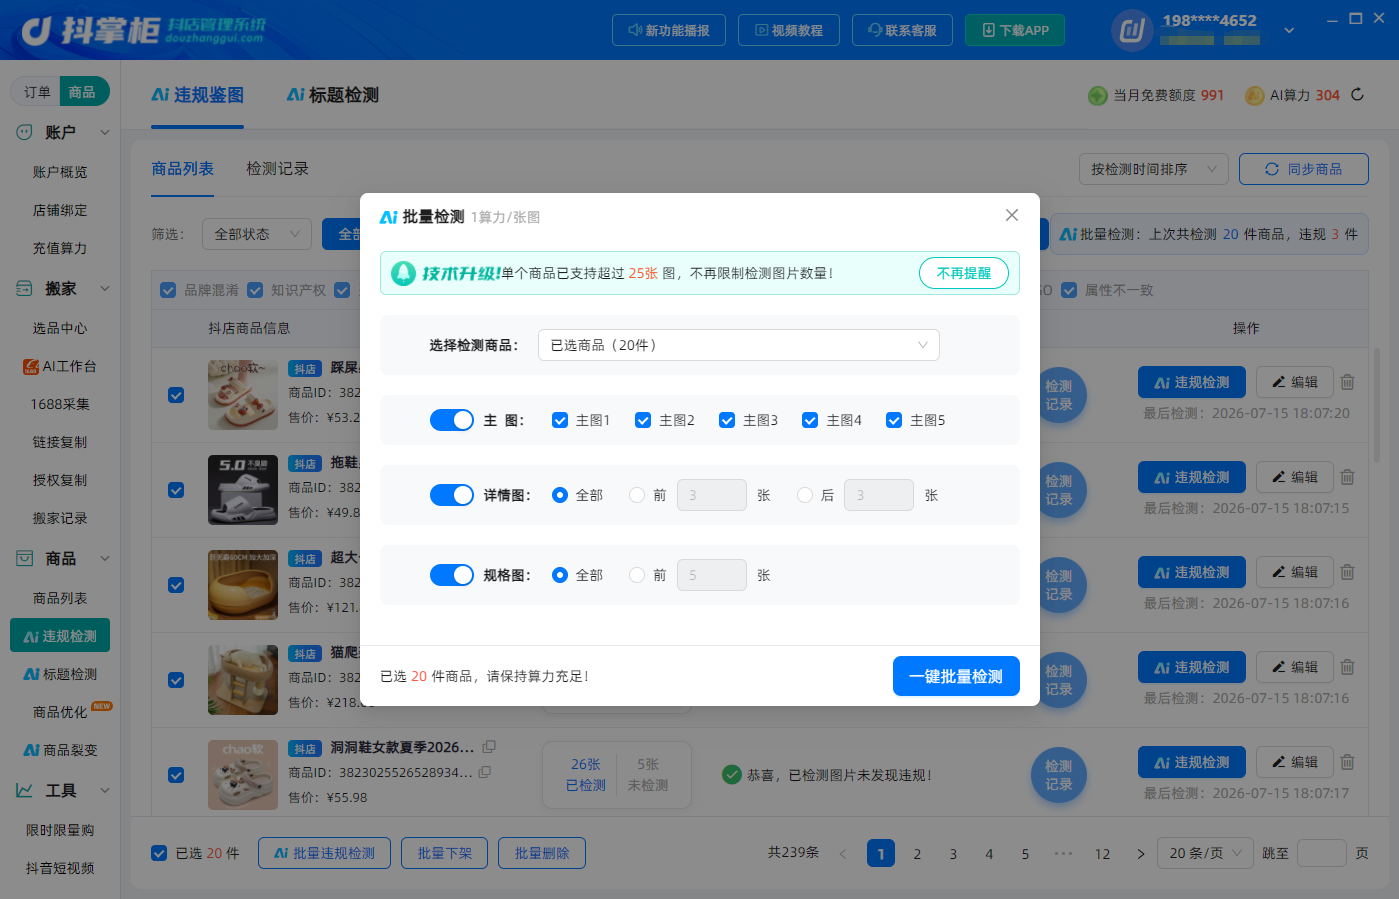The image size is (1399, 899).
Task: Select 规格图 前 radio option
Action: tap(637, 575)
